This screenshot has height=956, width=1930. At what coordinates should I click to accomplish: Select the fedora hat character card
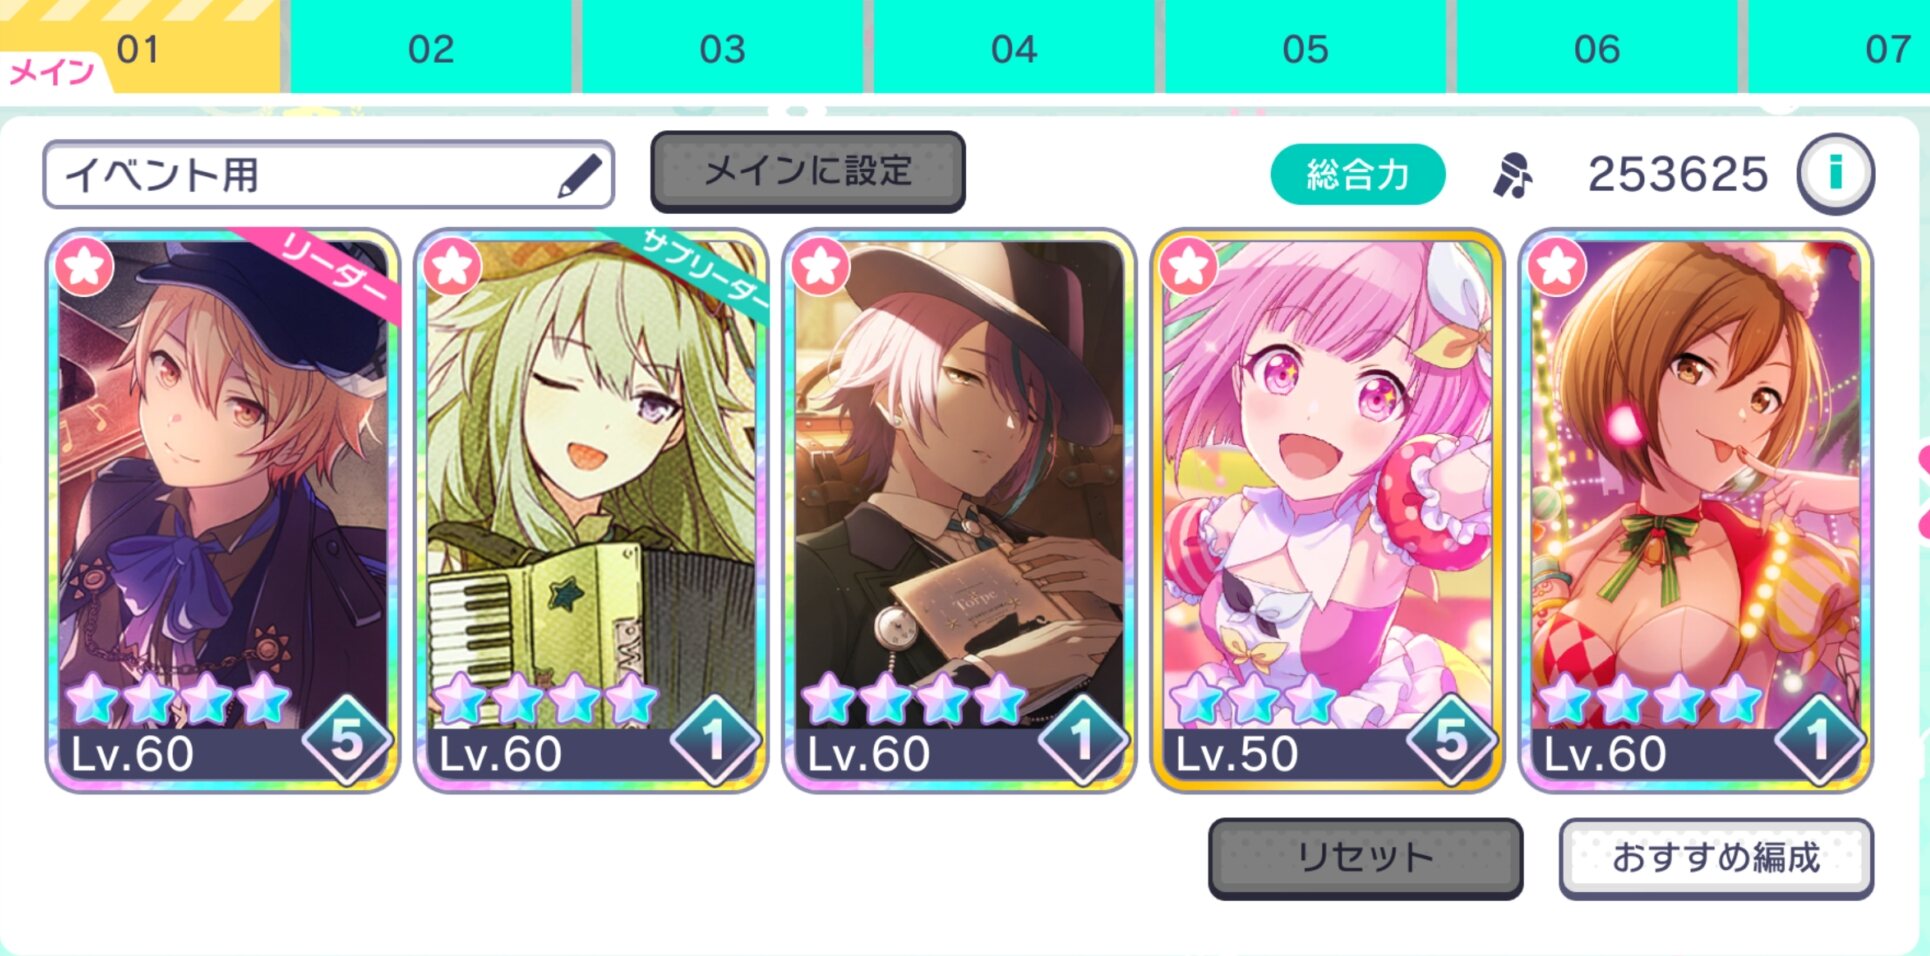click(959, 510)
